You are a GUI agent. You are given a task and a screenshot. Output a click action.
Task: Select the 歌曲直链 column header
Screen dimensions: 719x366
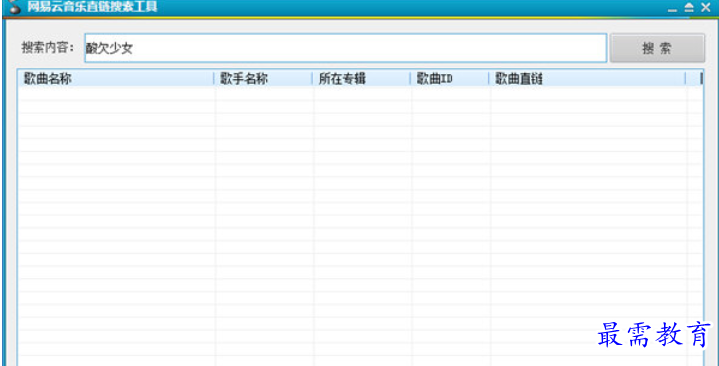point(588,78)
